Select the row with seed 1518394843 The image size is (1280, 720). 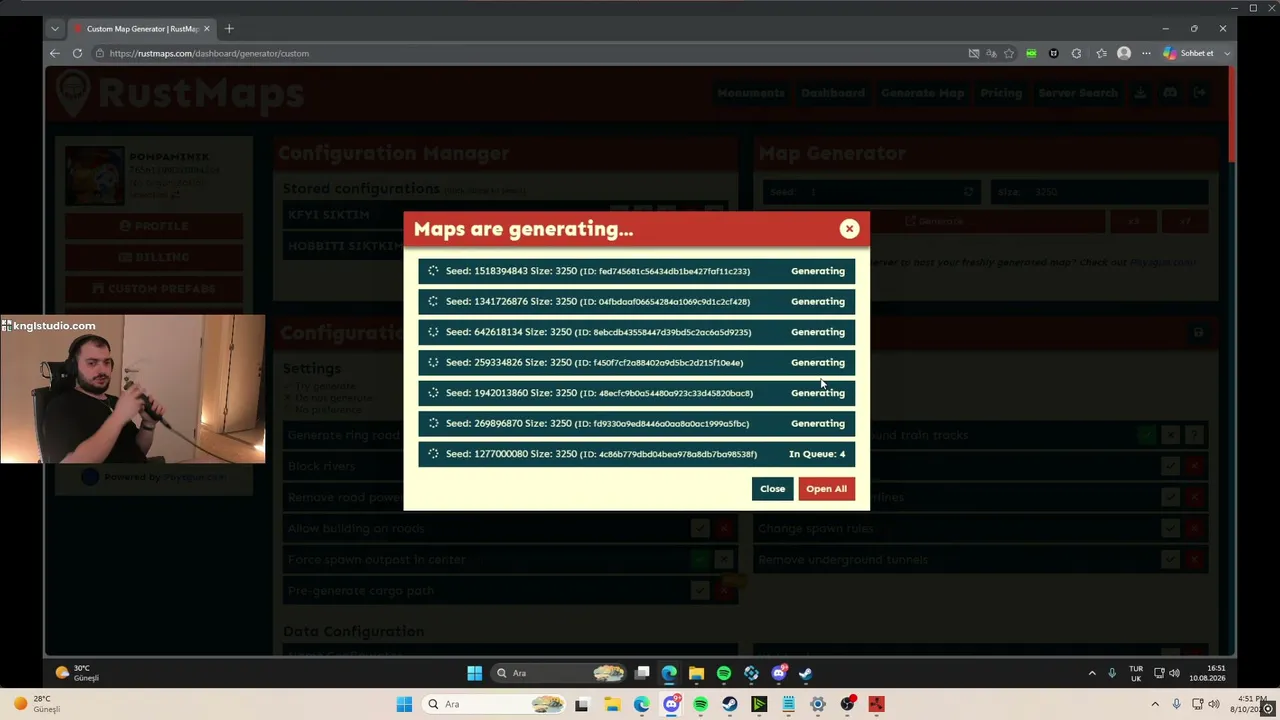pyautogui.click(x=637, y=271)
